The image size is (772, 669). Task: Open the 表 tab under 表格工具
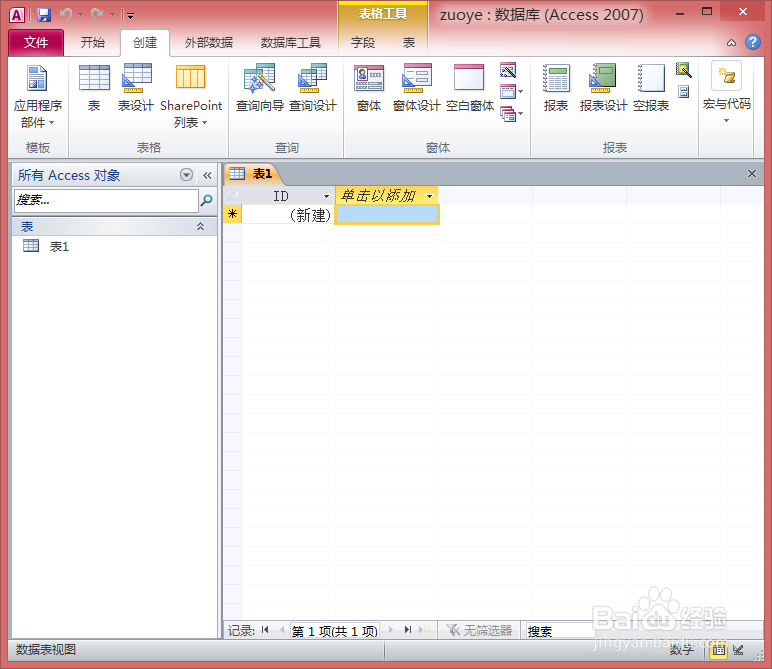pos(409,43)
